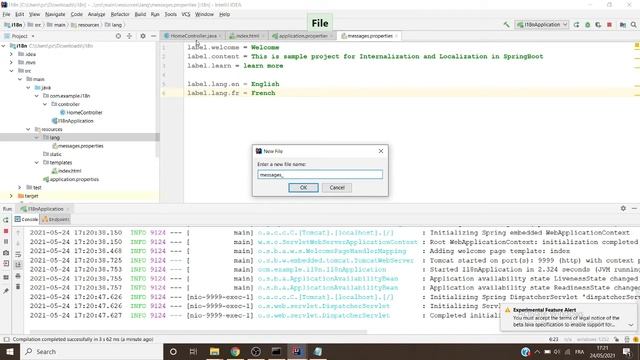Image resolution: width=640 pixels, height=360 pixels.
Task: Collapse the com.example.i18n package
Action: point(37,96)
